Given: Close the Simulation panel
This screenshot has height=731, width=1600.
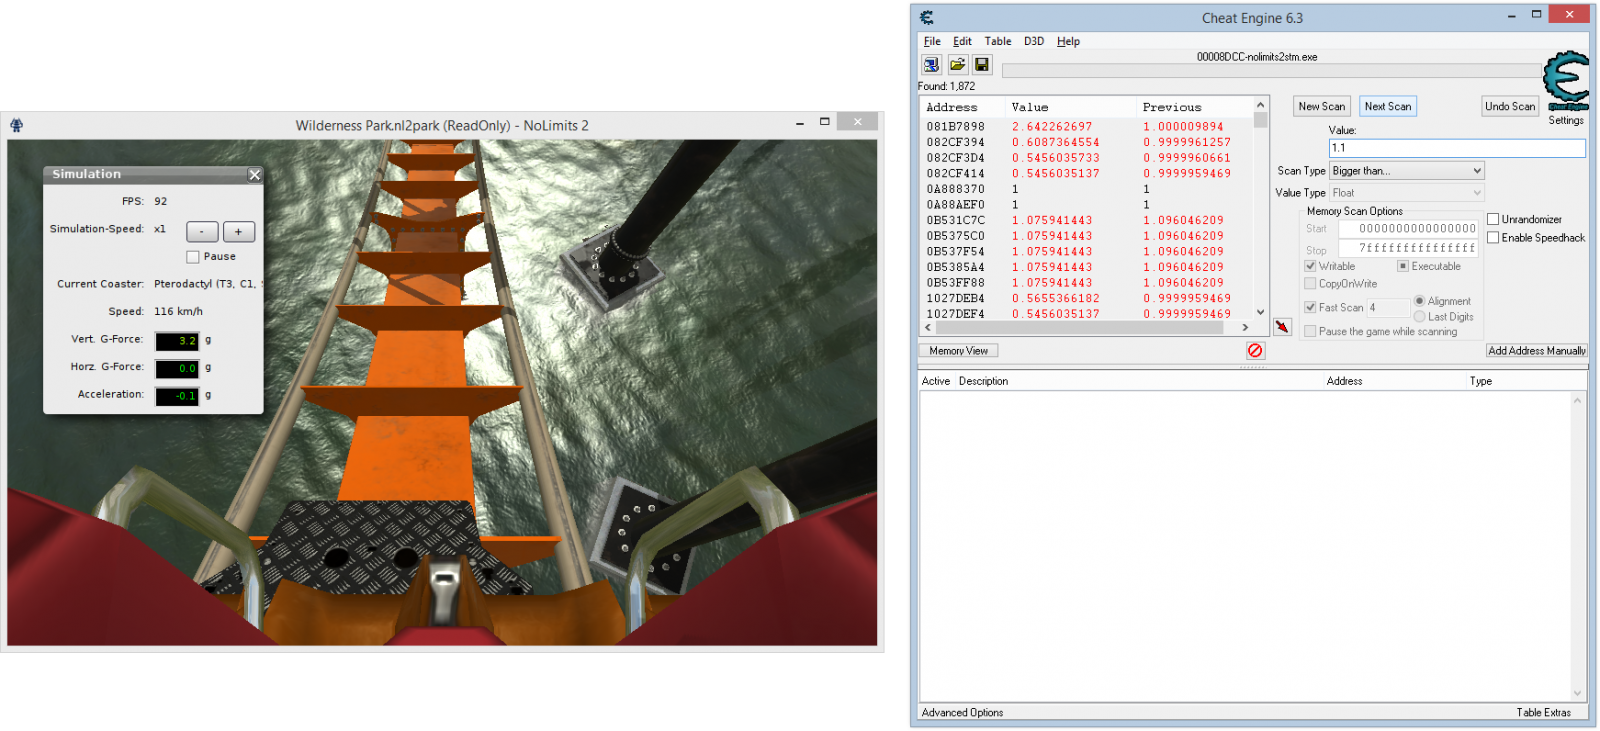Looking at the screenshot, I should [x=254, y=174].
